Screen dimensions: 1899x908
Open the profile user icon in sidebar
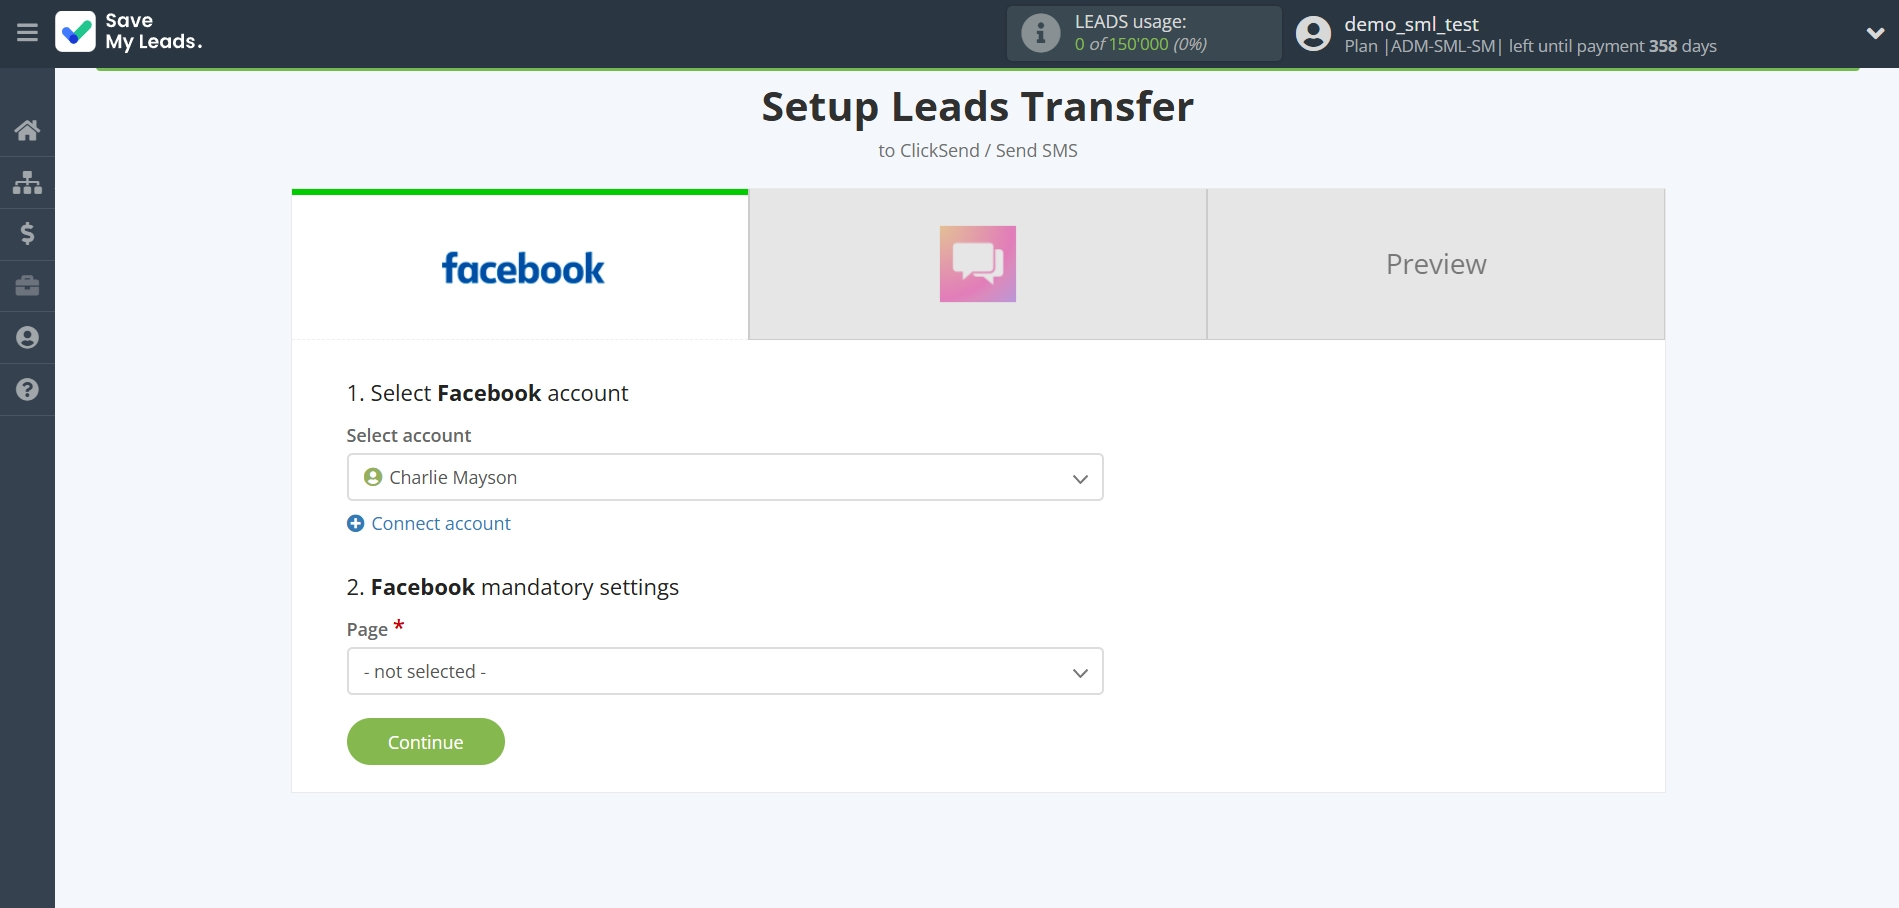[x=27, y=338]
